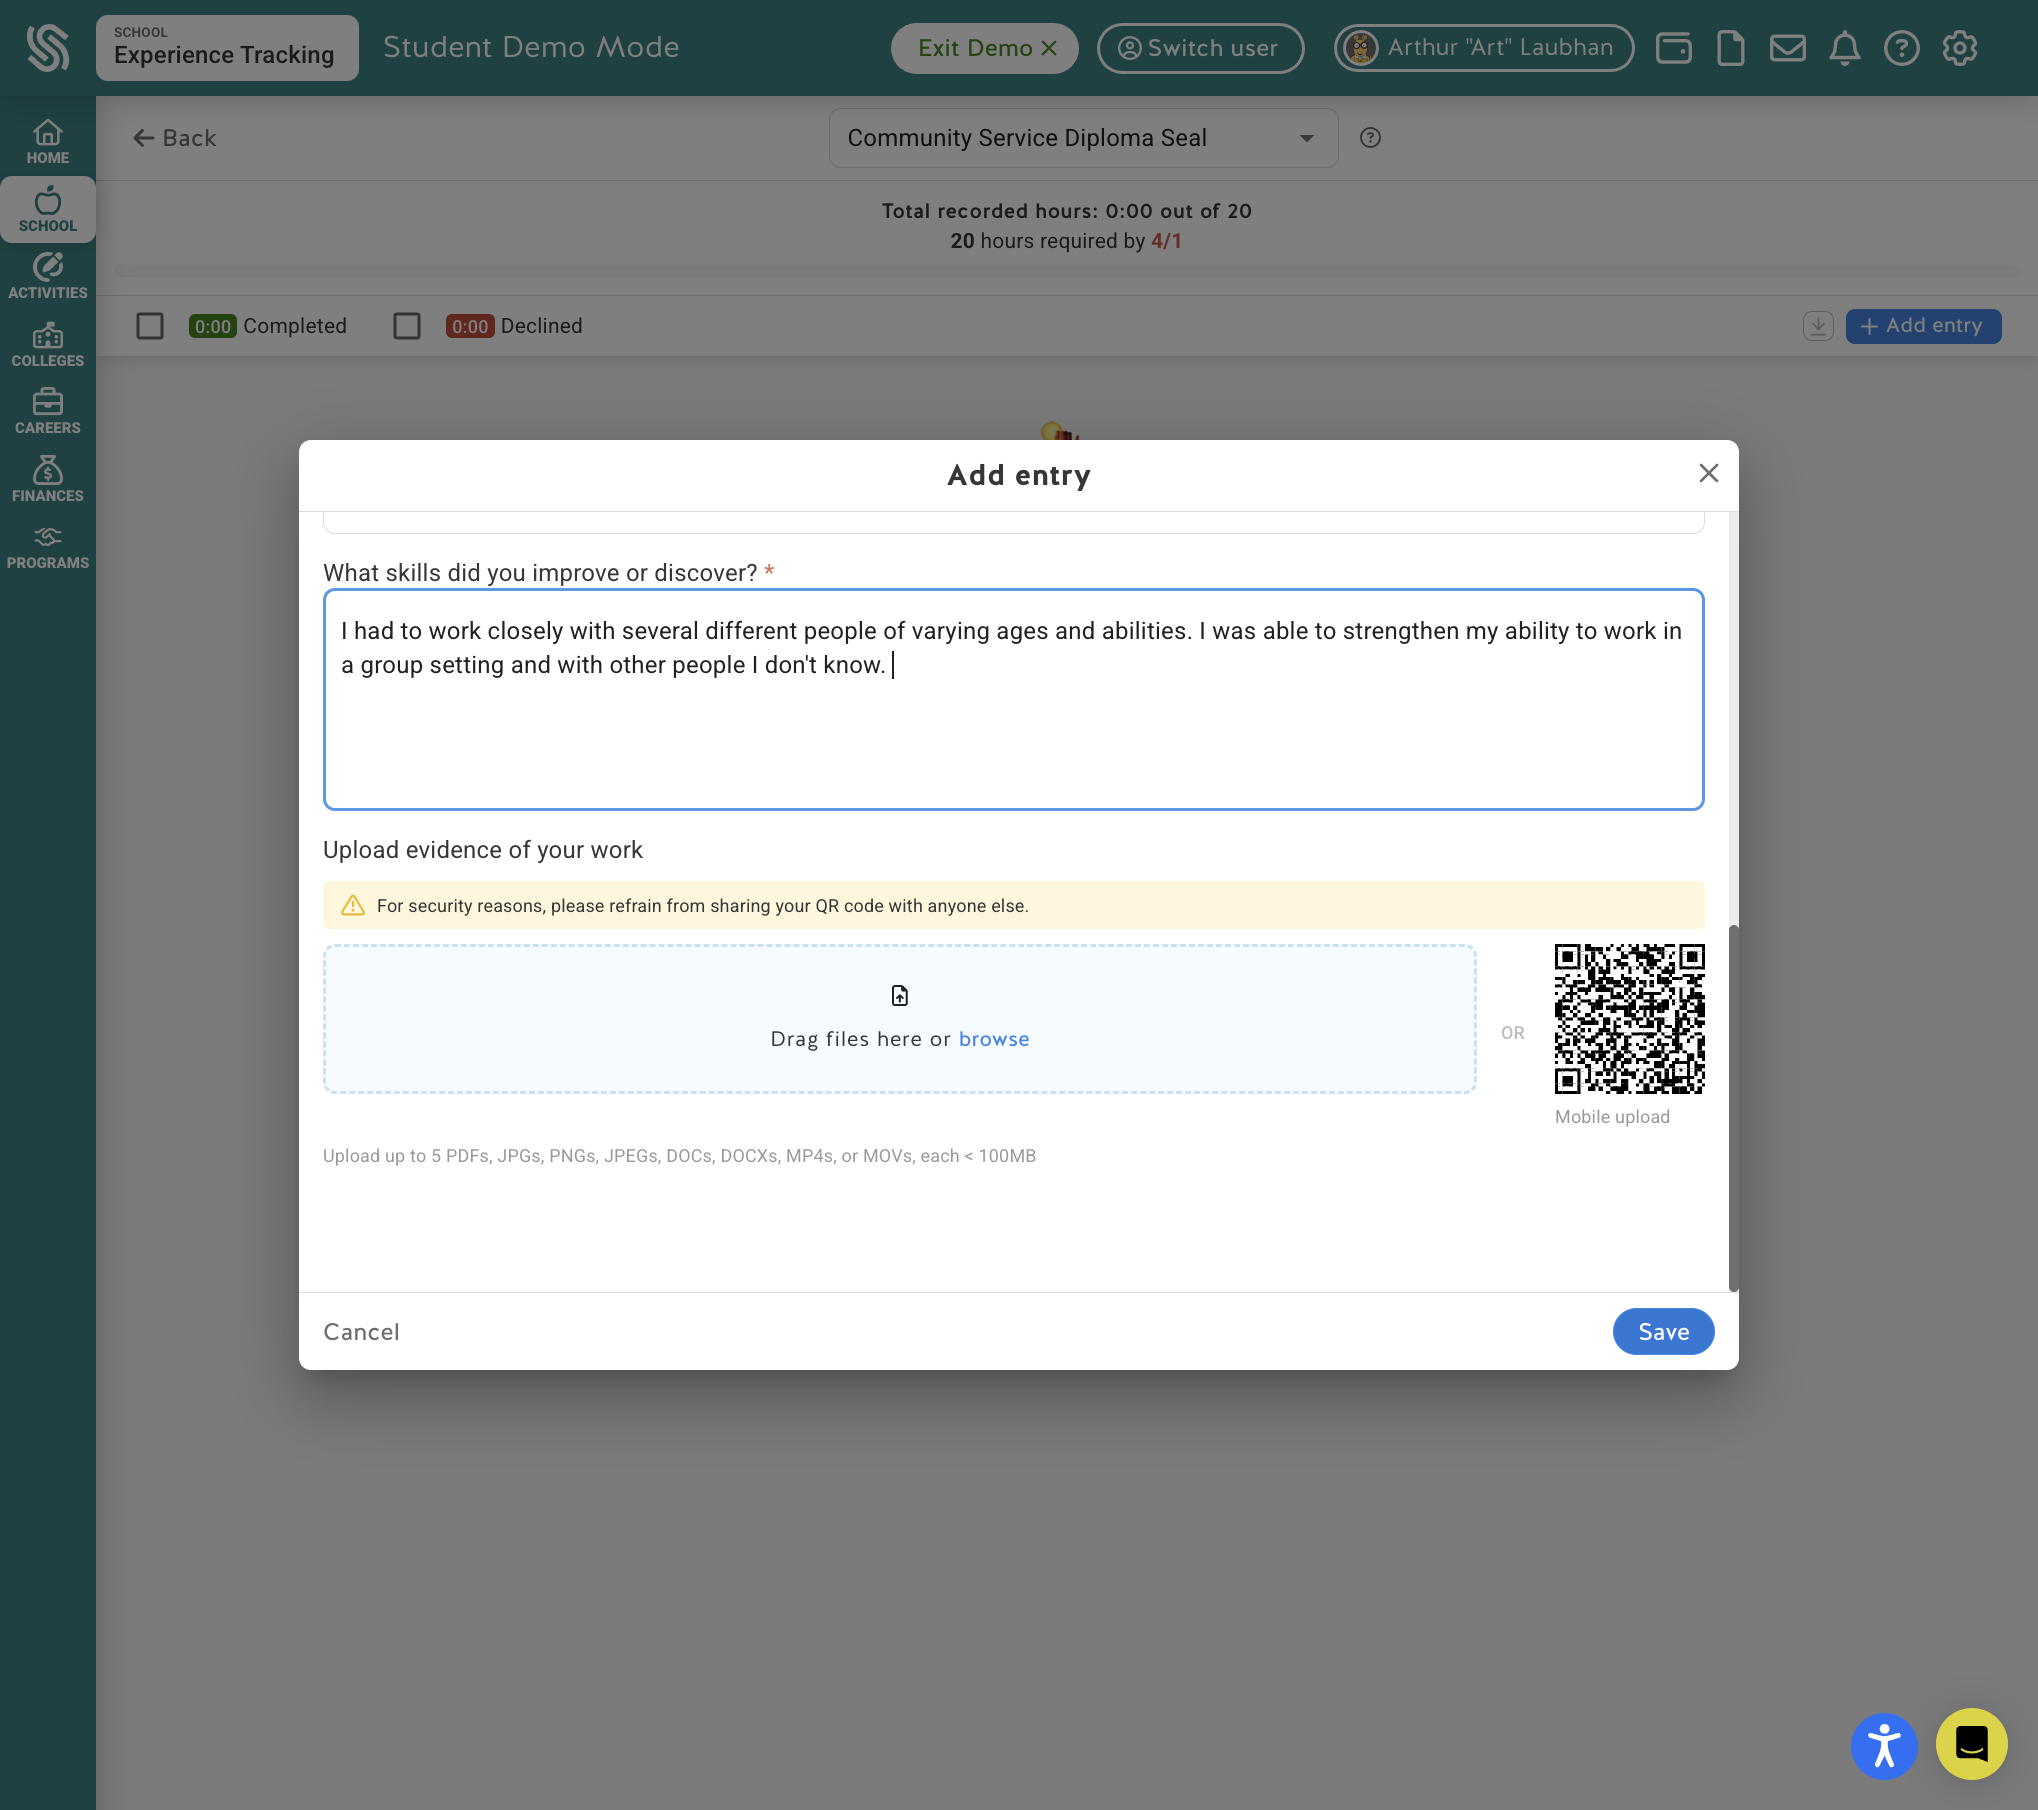Click the Add entry button
The width and height of the screenshot is (2038, 1810).
1923,326
